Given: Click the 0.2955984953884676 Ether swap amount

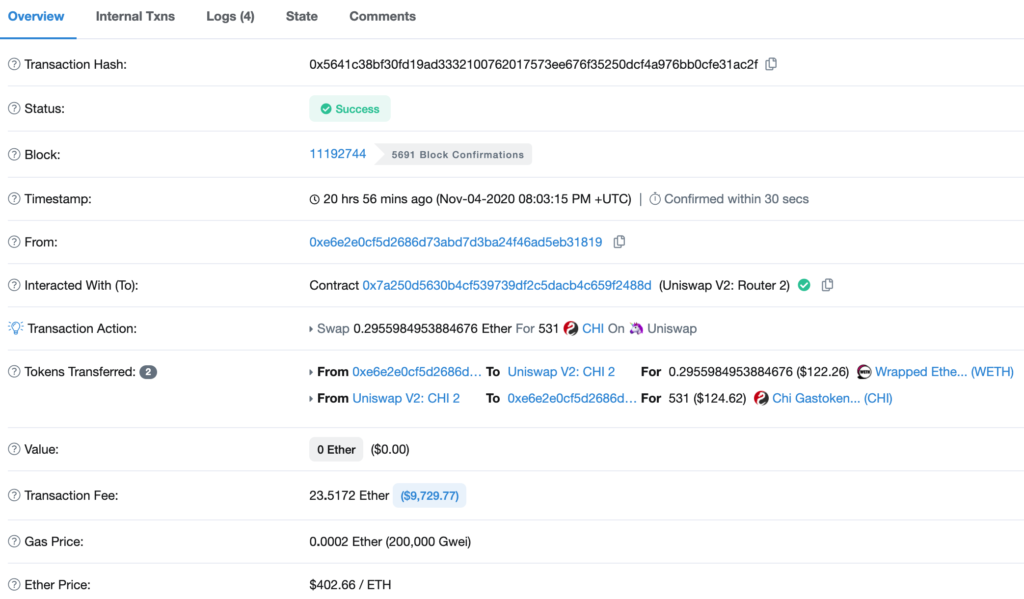Looking at the screenshot, I should click(432, 329).
